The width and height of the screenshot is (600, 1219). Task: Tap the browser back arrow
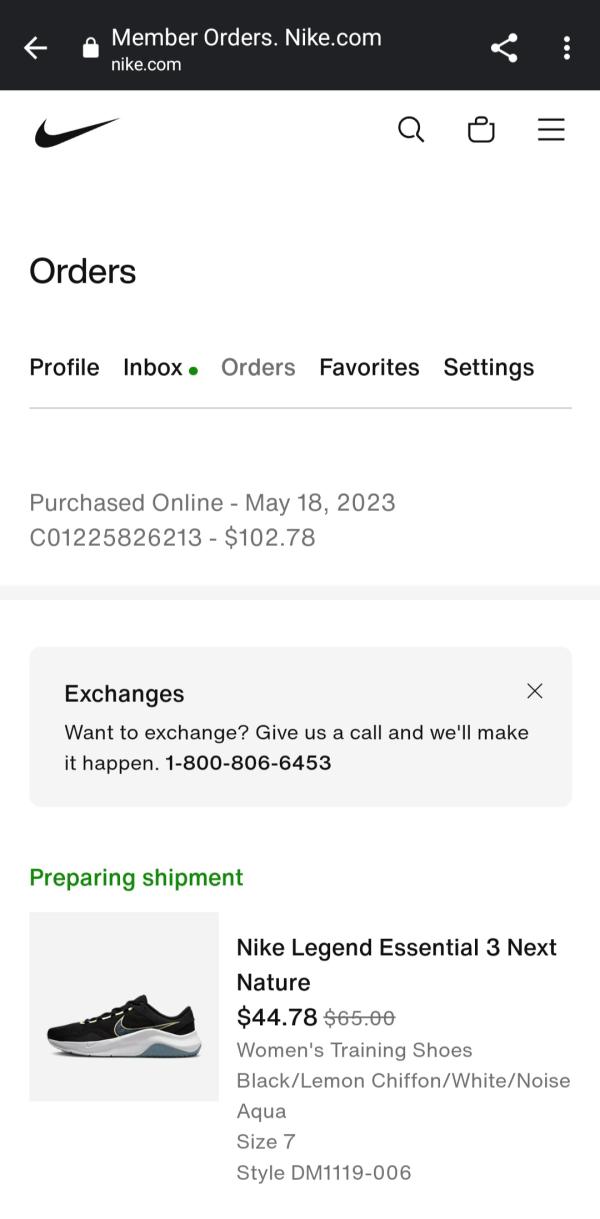pyautogui.click(x=36, y=47)
